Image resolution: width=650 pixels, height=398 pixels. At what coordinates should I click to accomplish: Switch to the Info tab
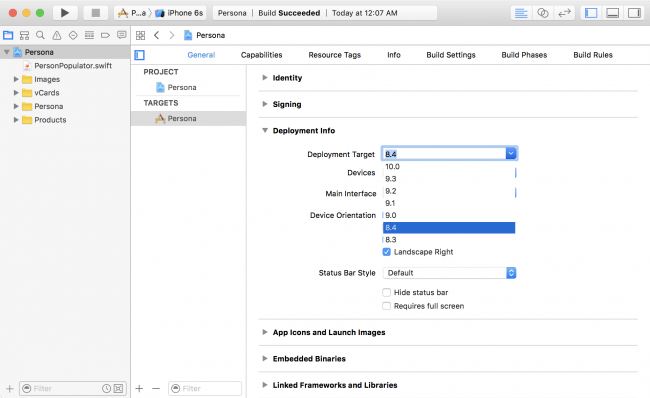394,55
